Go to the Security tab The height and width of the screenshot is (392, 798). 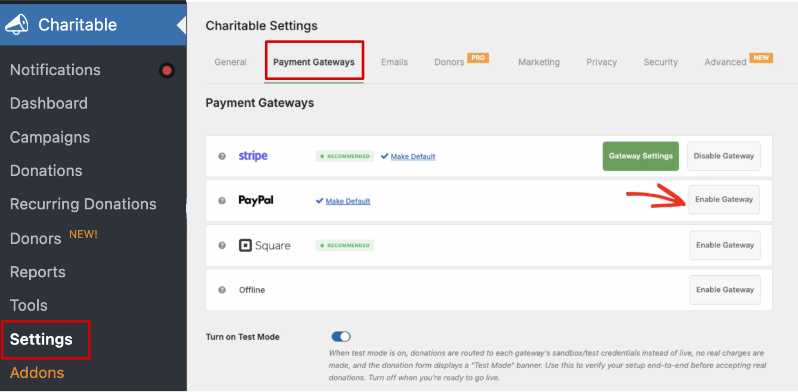tap(661, 62)
